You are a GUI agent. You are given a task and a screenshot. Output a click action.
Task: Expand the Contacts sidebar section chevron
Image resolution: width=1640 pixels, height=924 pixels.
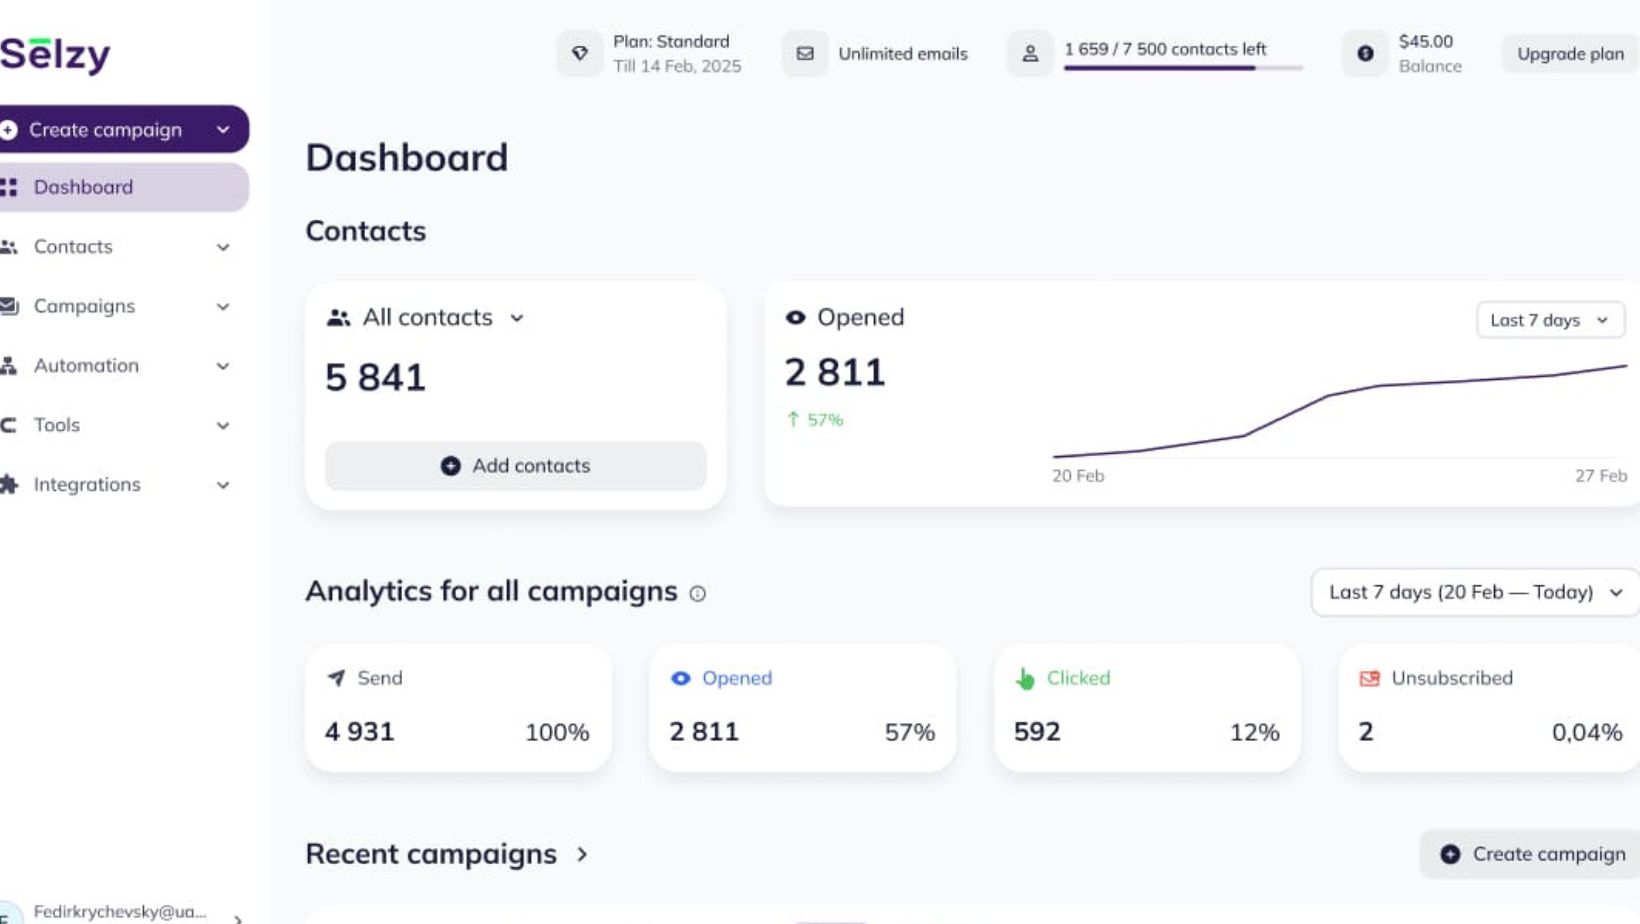click(223, 247)
